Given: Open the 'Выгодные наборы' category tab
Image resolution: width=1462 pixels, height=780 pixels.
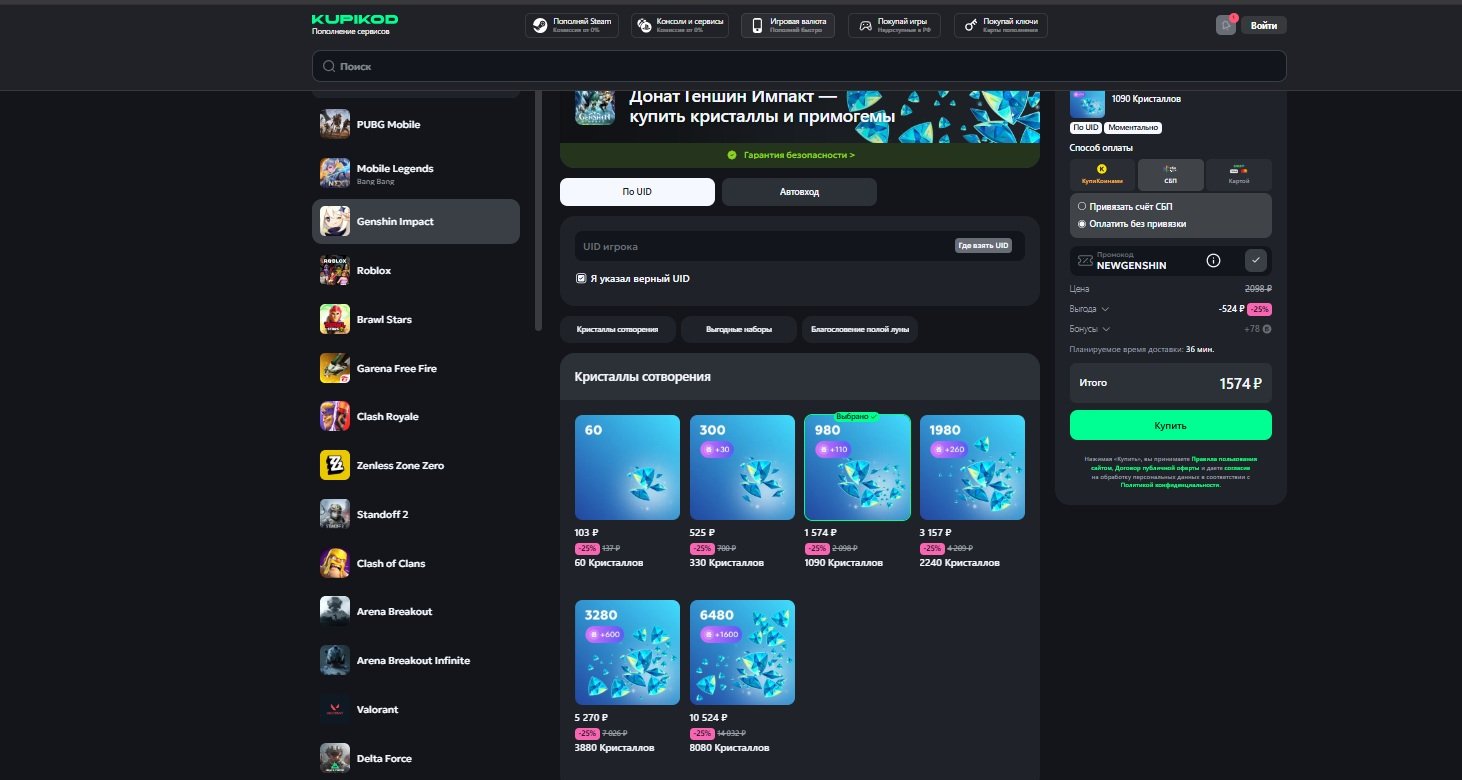Looking at the screenshot, I should pyautogui.click(x=739, y=329).
